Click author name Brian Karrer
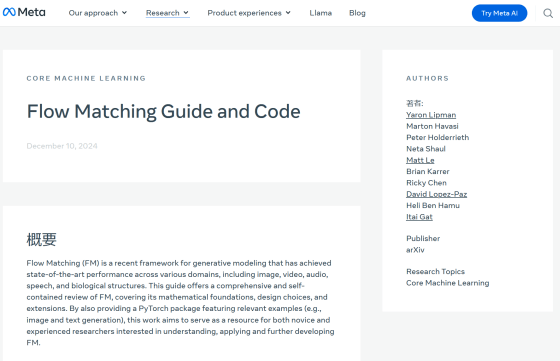The width and height of the screenshot is (560, 361). (x=428, y=171)
